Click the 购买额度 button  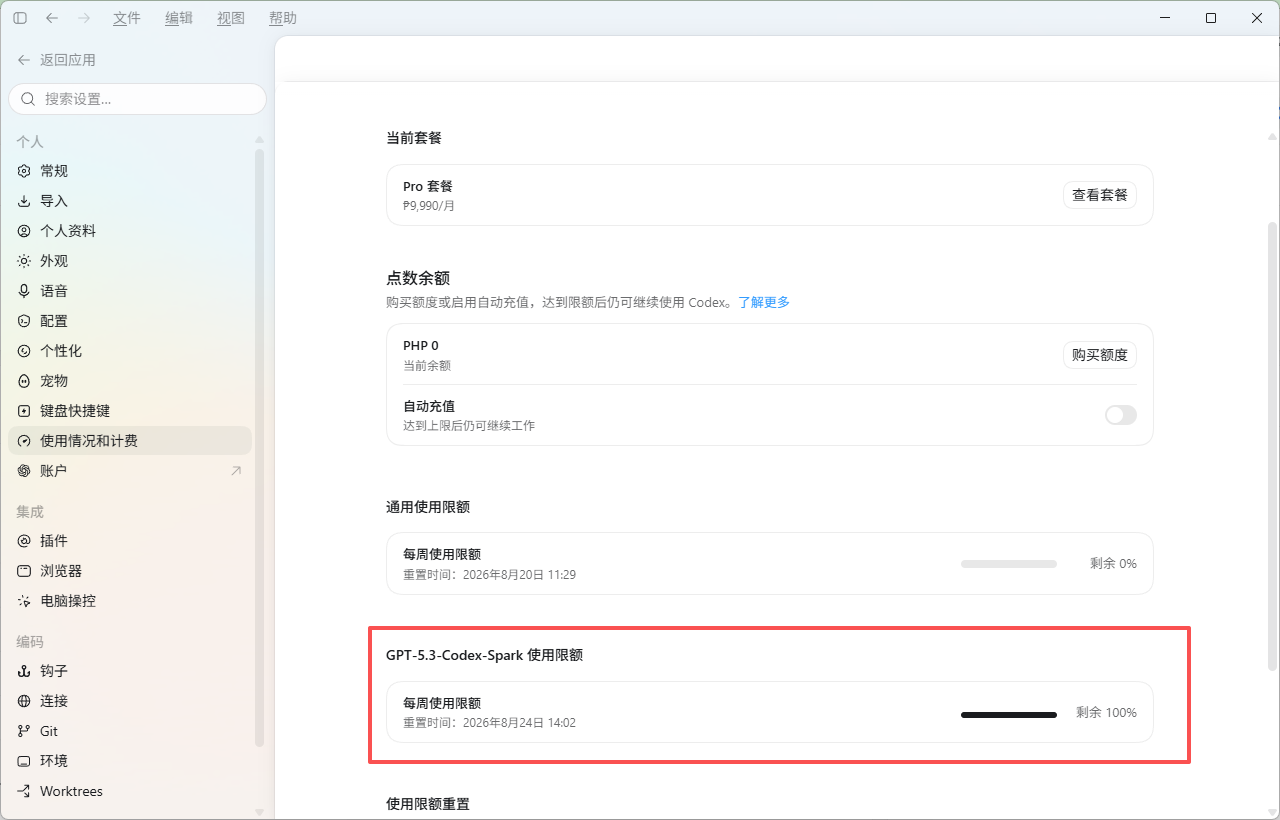pos(1100,355)
